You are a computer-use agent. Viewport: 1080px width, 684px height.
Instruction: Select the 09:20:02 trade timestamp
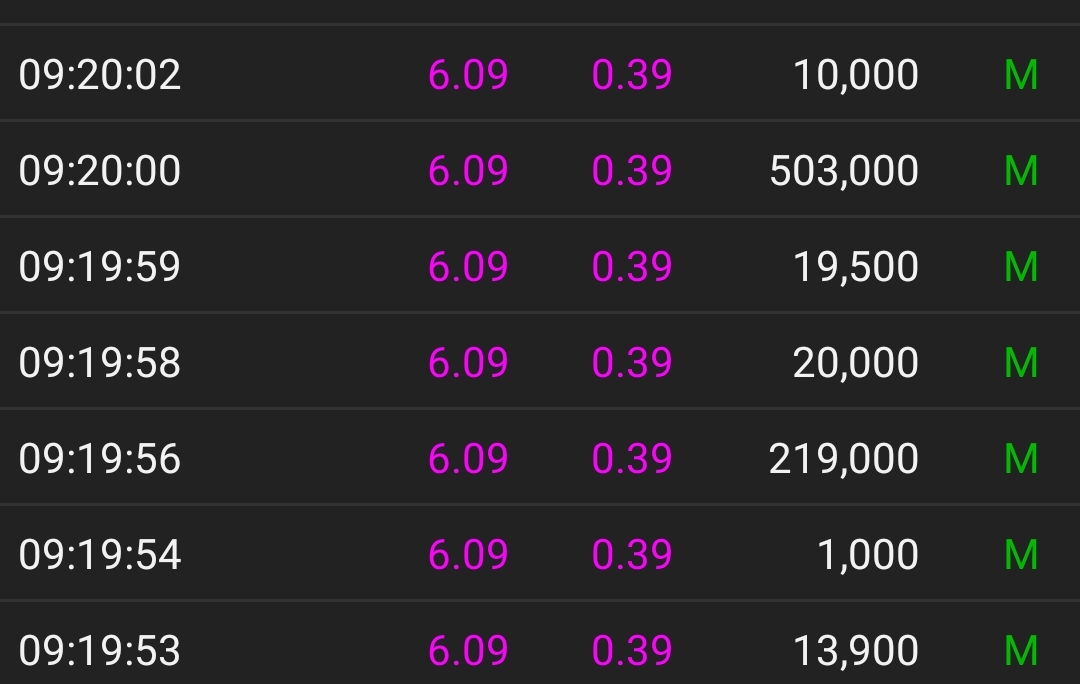click(x=100, y=75)
